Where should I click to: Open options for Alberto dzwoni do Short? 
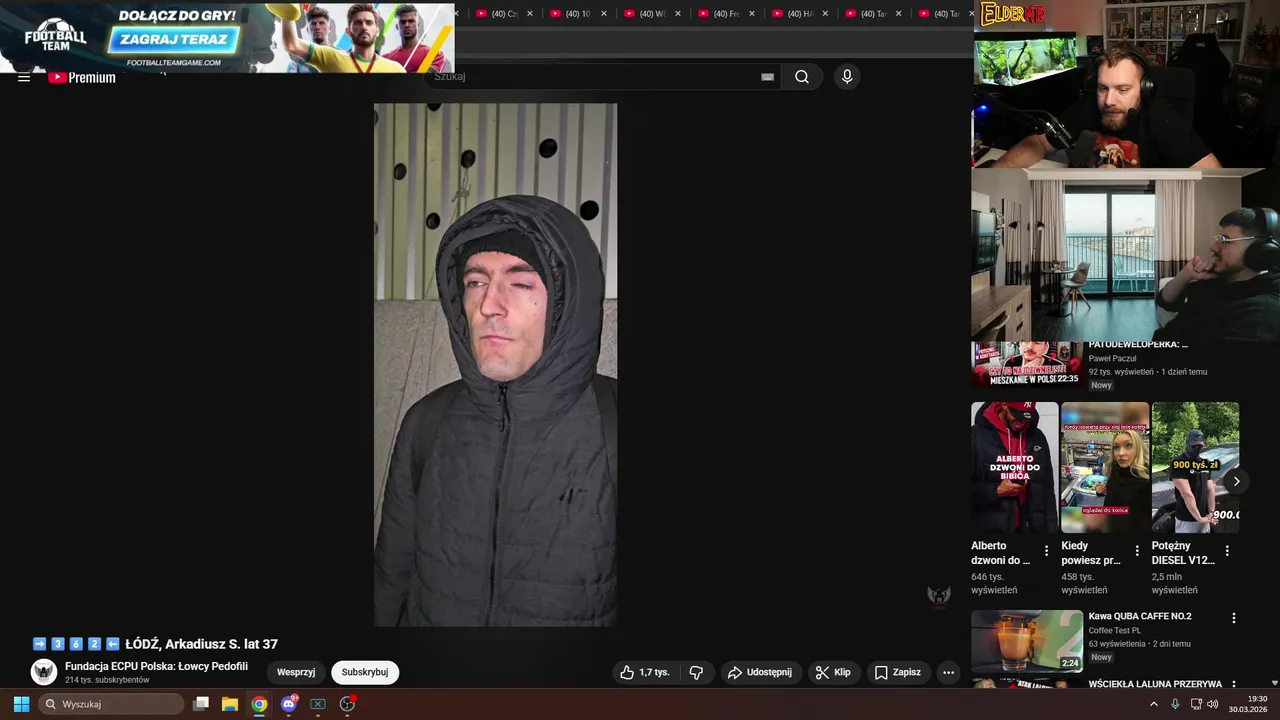point(1046,551)
